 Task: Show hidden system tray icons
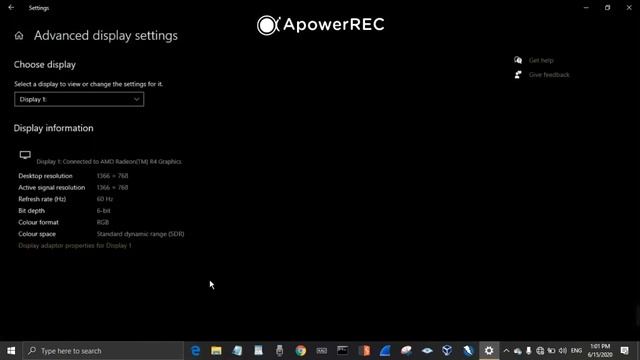pyautogui.click(x=506, y=351)
